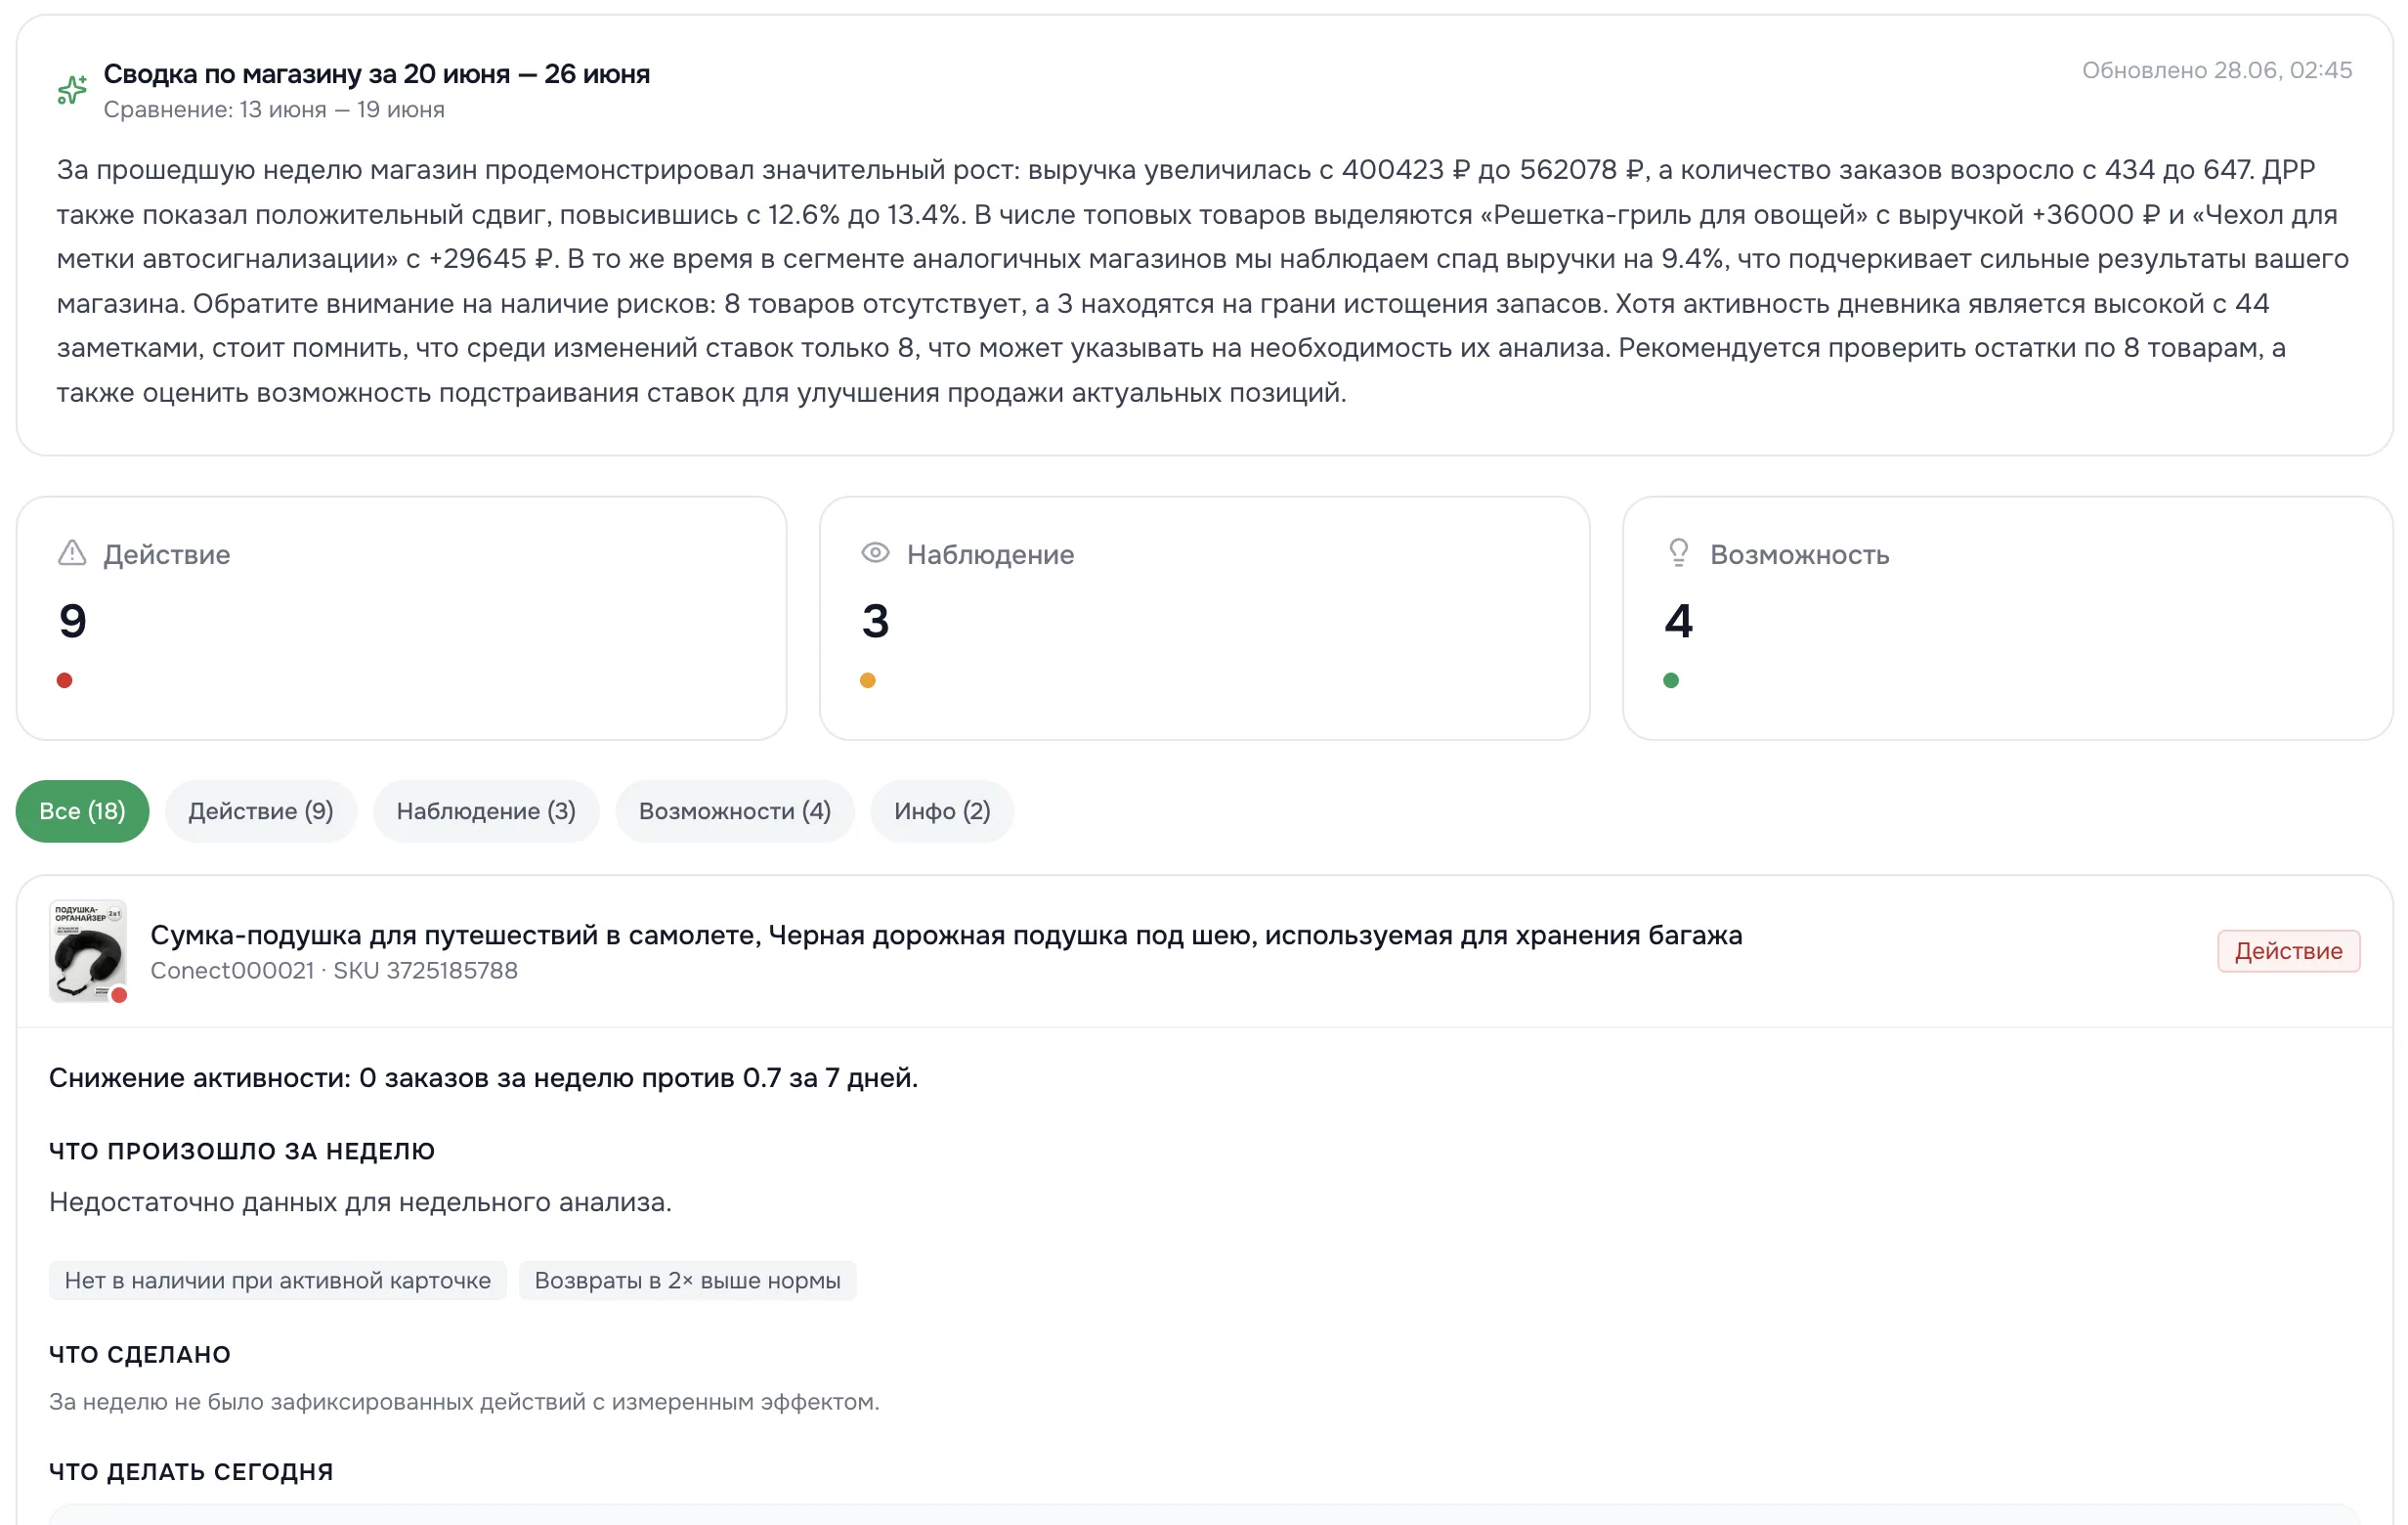Click the warning triangle icon beside Действие
Screen dimensions: 2408x1525
(72, 553)
